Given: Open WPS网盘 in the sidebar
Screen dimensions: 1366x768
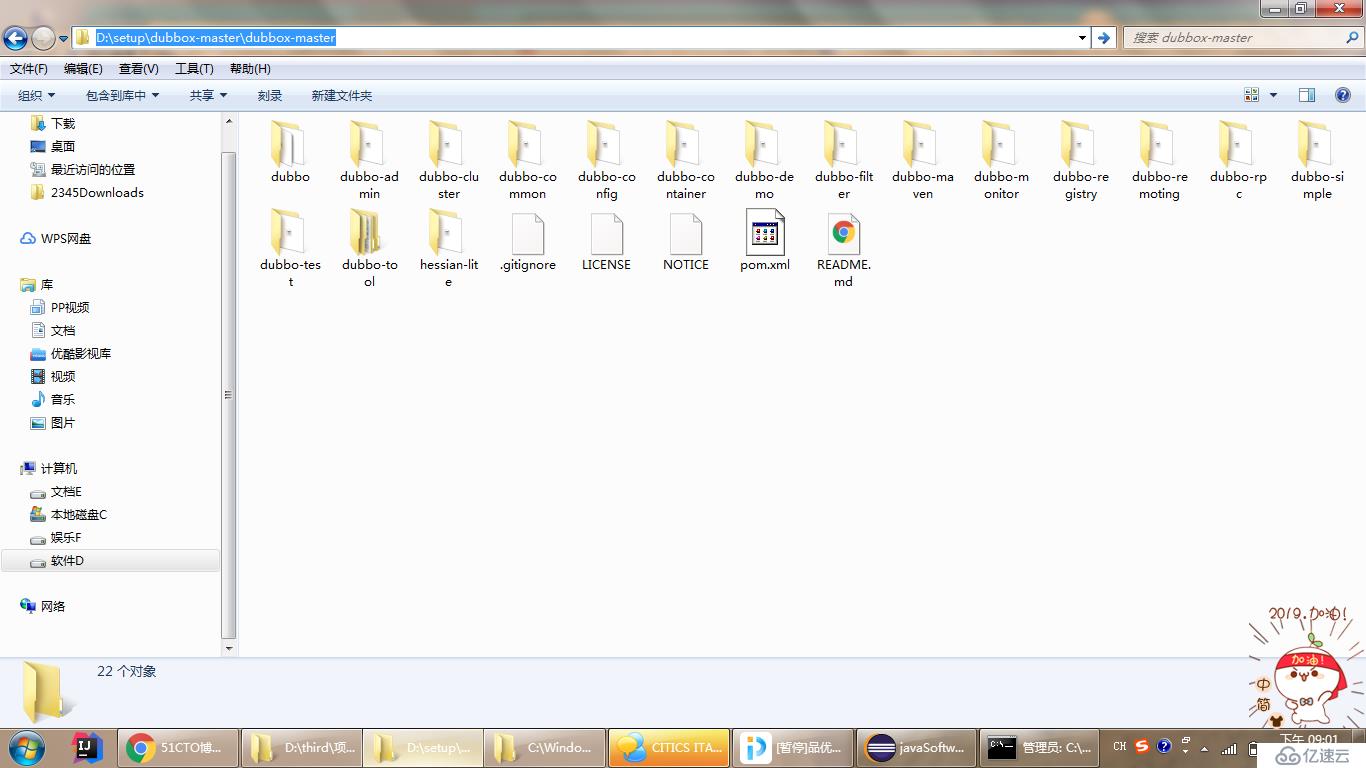Looking at the screenshot, I should pyautogui.click(x=56, y=238).
